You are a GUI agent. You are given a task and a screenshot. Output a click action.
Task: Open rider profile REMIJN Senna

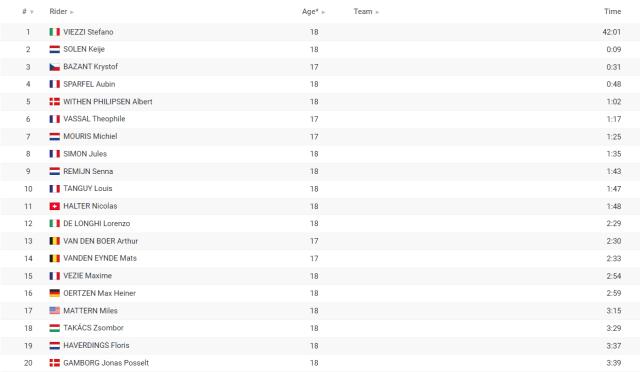pyautogui.click(x=88, y=171)
